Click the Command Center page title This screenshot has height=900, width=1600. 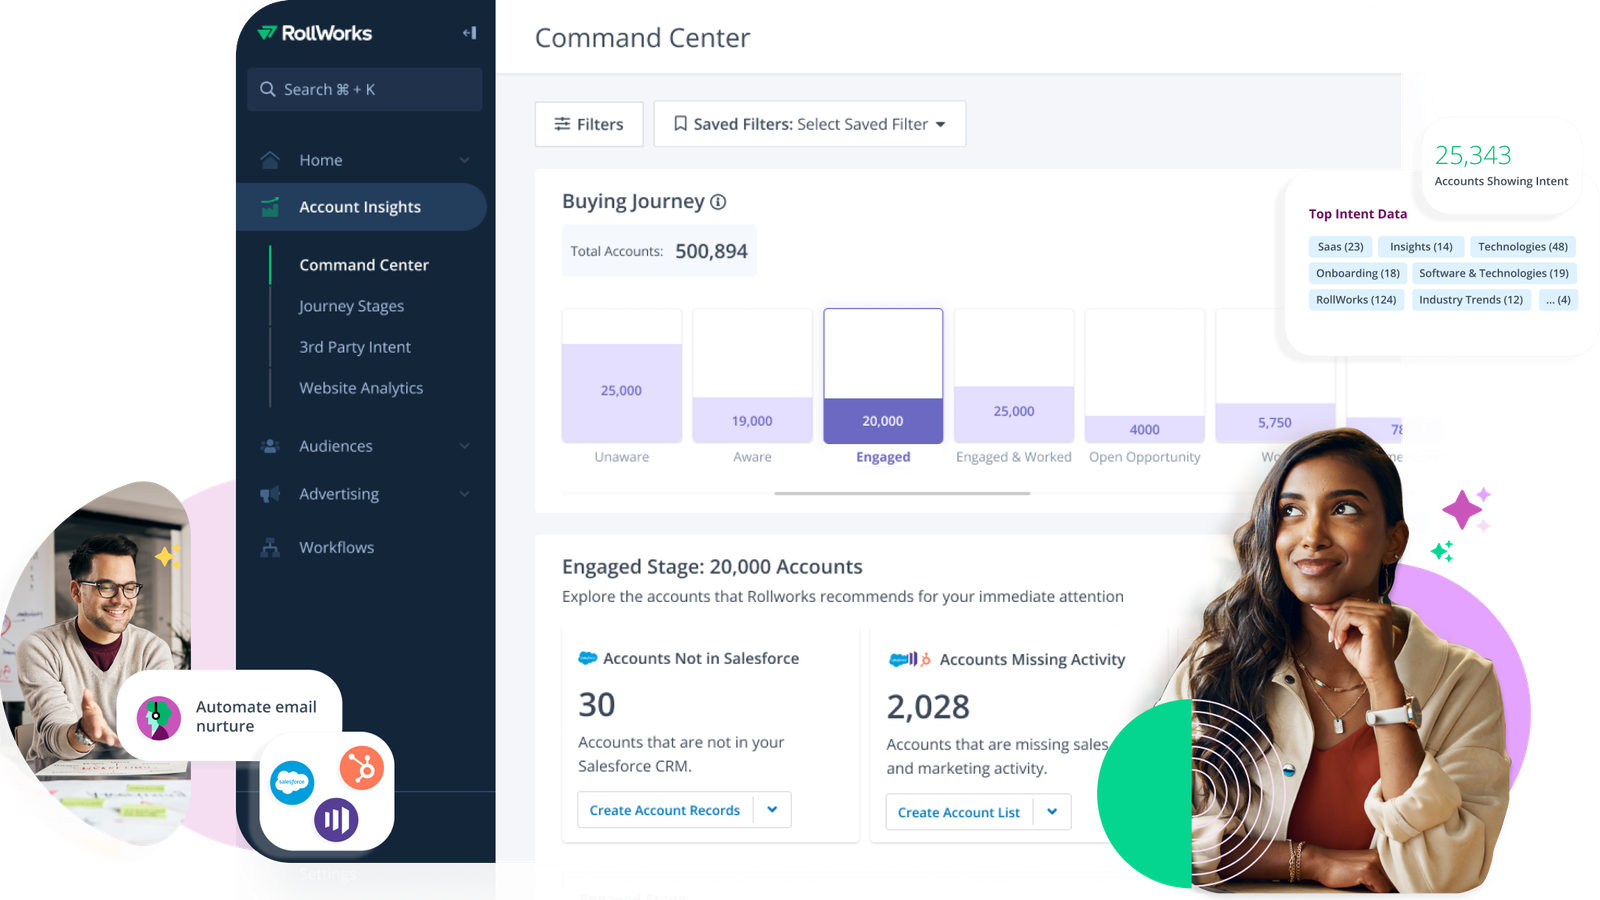642,38
